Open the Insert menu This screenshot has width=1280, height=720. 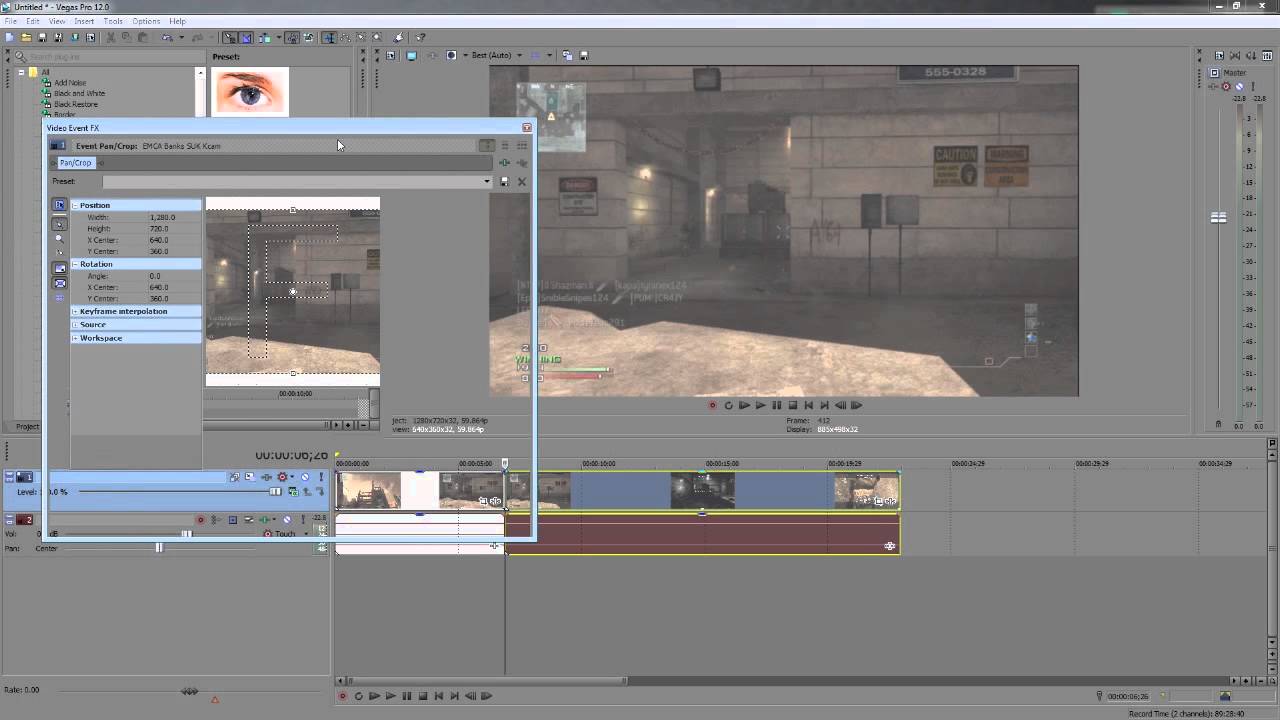pos(84,21)
